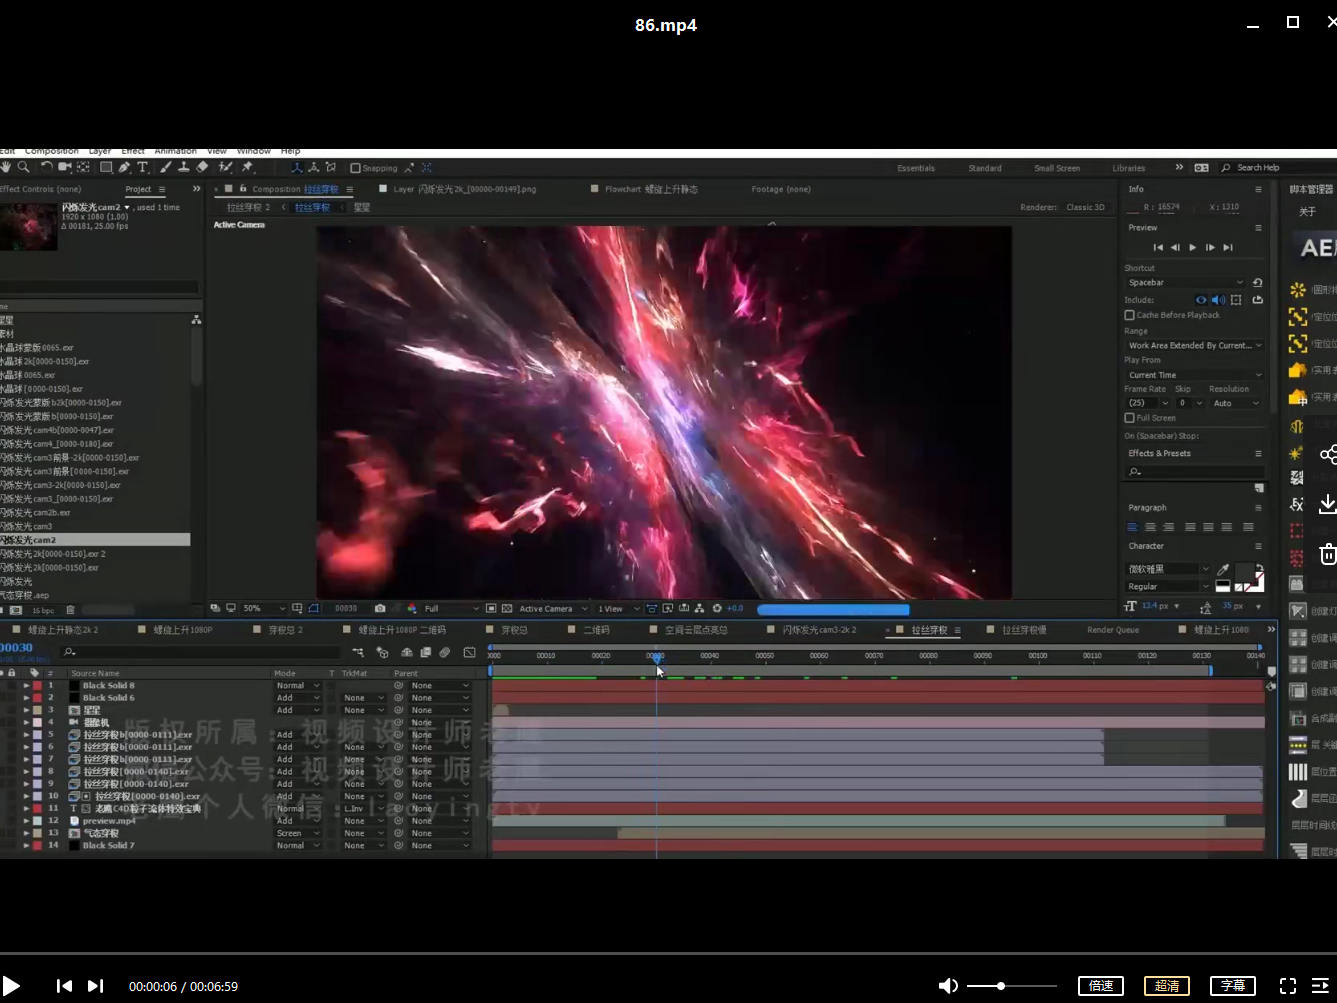
Task: Open the Animation menu
Action: click(175, 151)
